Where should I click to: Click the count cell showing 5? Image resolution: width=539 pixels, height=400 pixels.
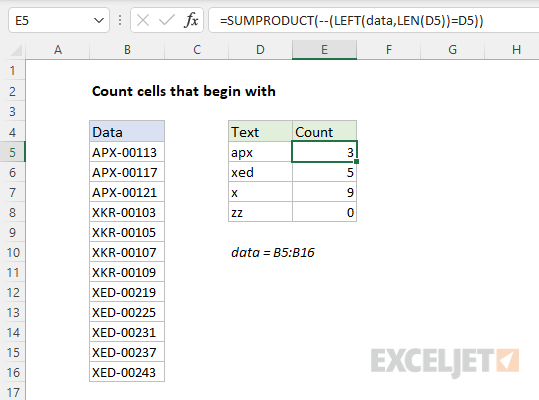[324, 172]
